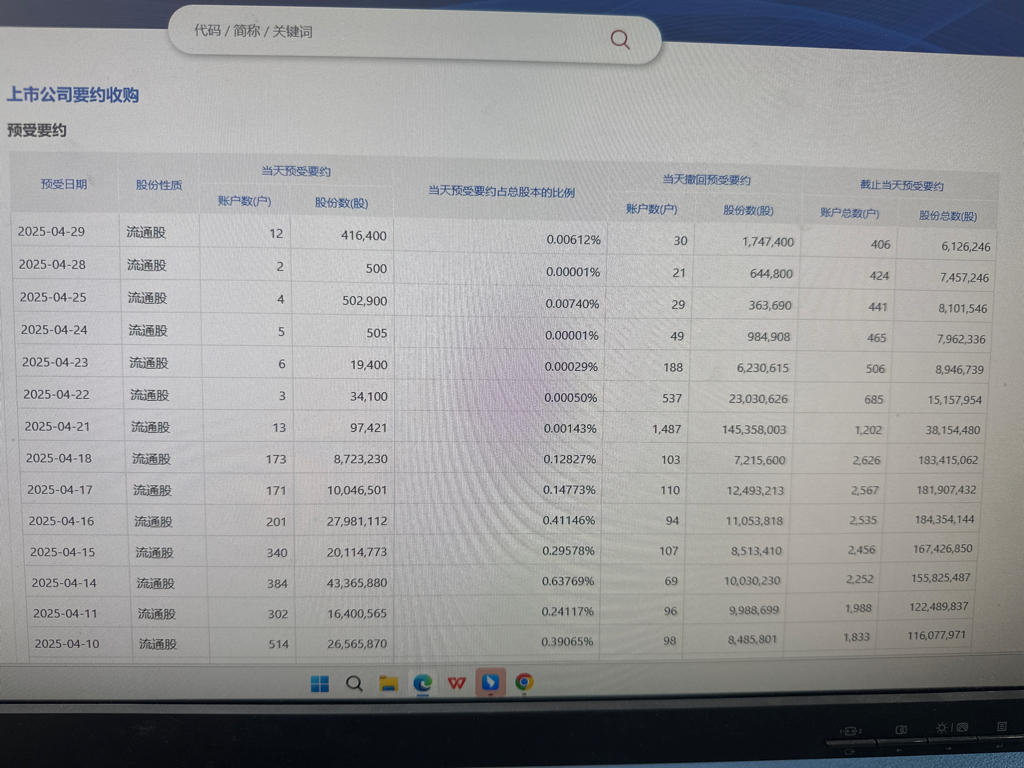
Task: Open Google Chrome from taskbar
Action: [x=524, y=682]
